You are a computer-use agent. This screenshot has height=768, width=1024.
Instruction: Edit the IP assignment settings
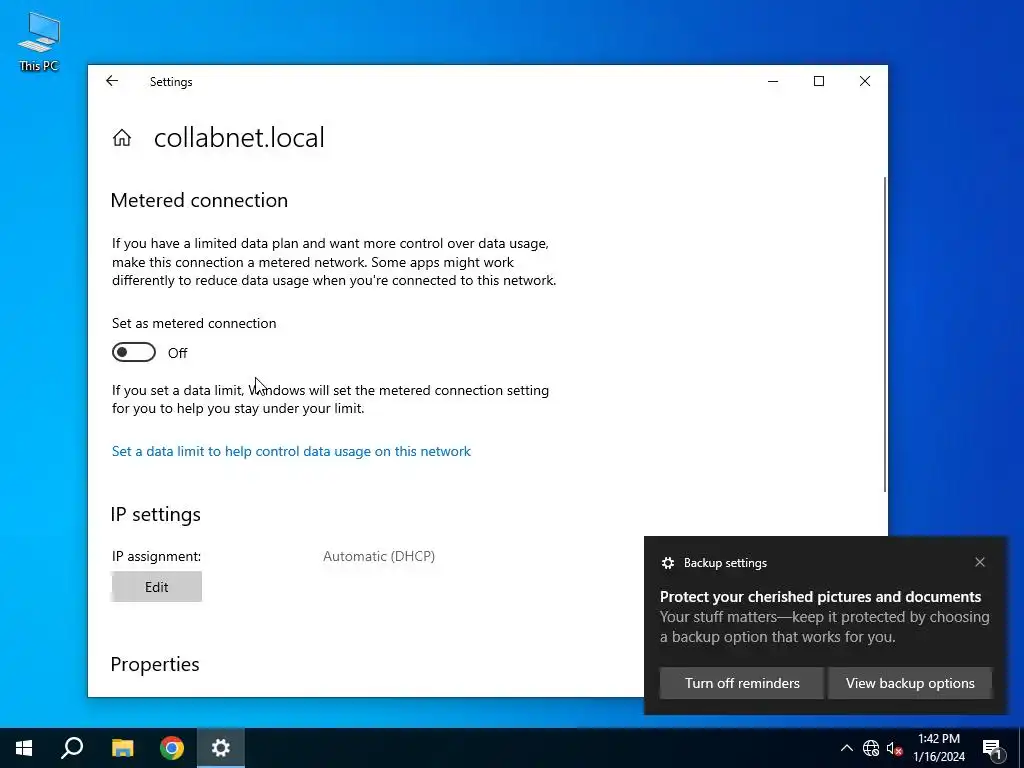157,587
